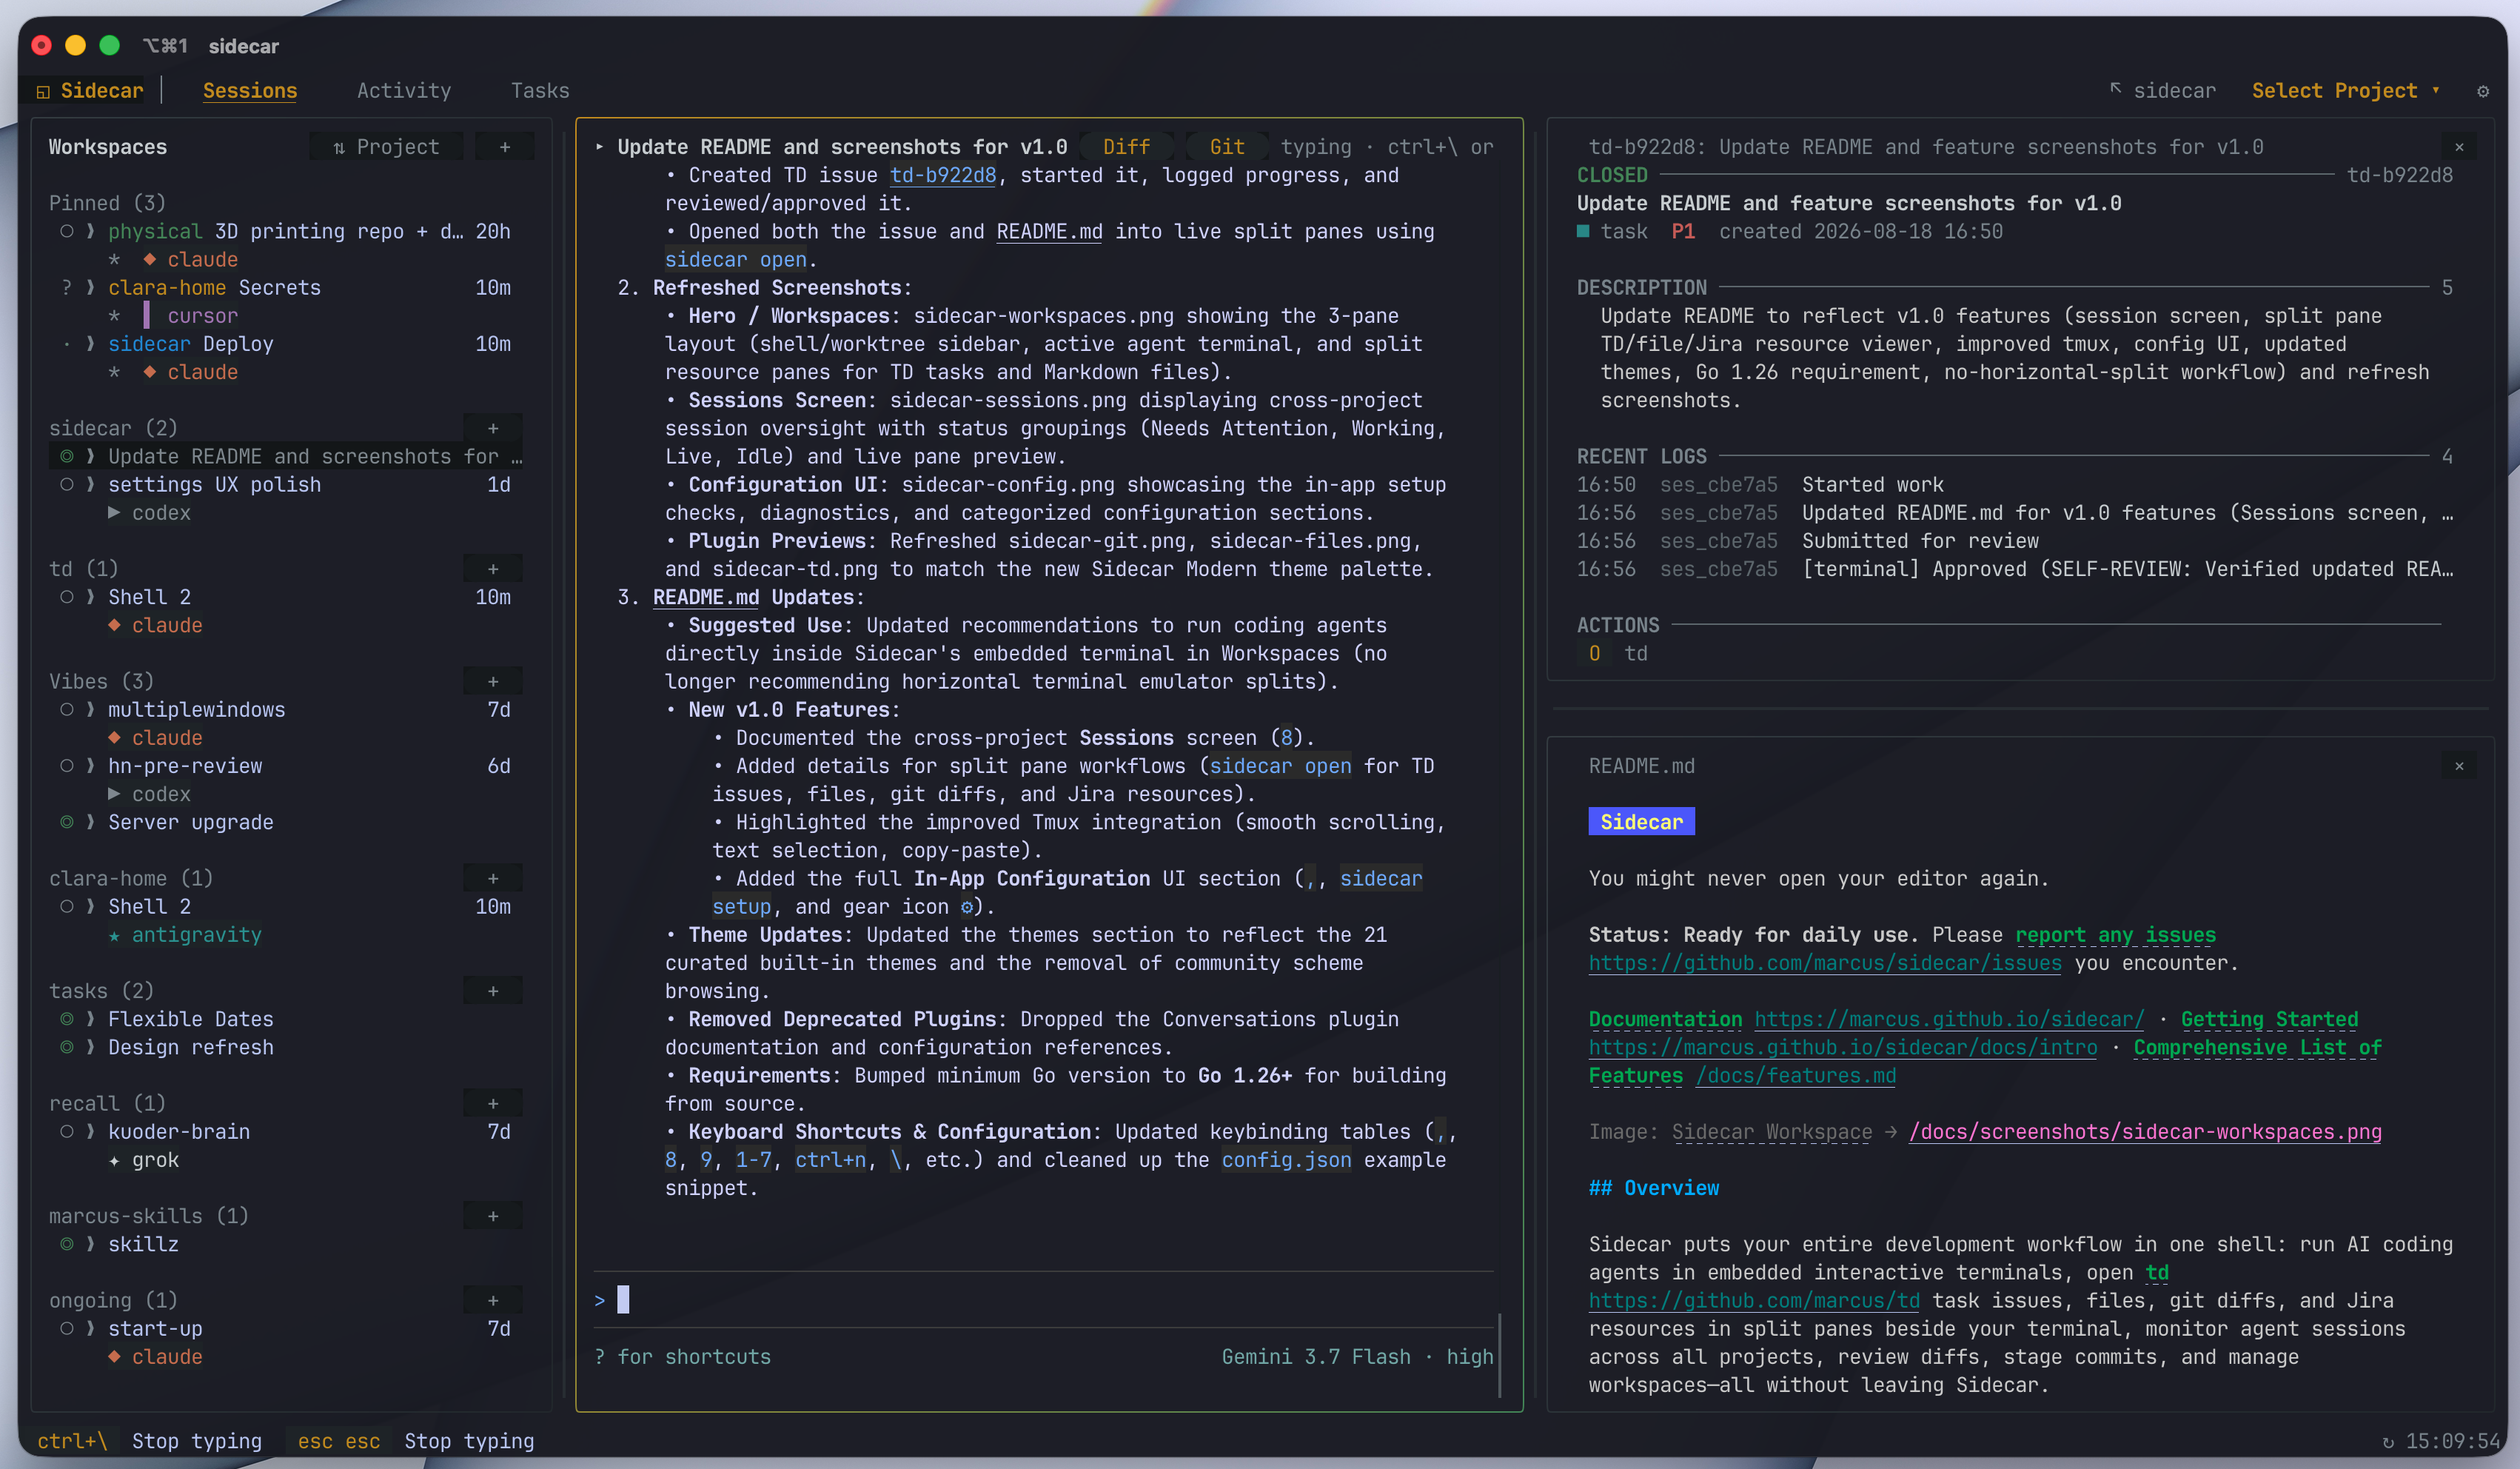Add a session to the tasks group
Screen dimensions: 2520x1469
(493, 991)
